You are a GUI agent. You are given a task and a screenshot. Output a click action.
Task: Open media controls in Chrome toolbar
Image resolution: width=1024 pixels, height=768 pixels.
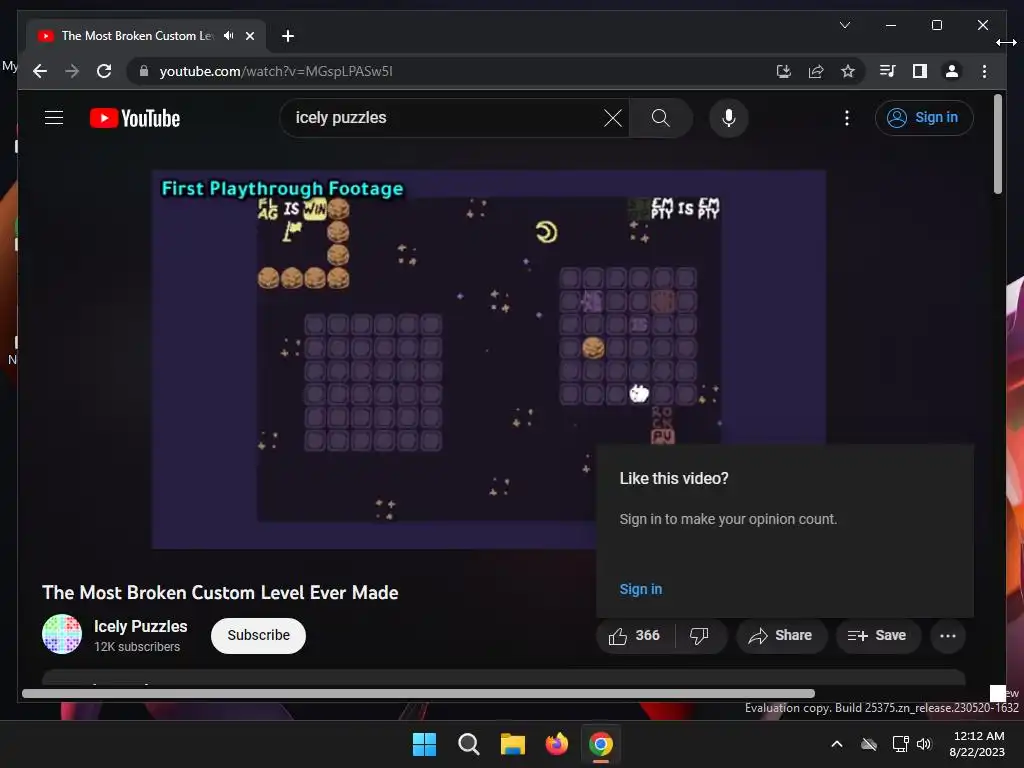click(x=888, y=71)
